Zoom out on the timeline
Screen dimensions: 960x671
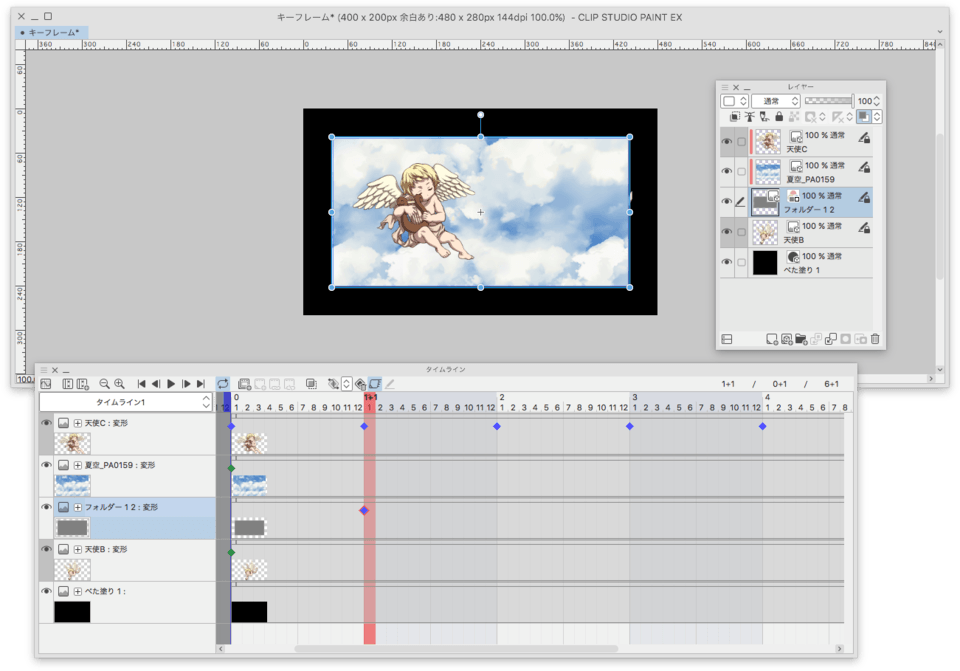[104, 383]
